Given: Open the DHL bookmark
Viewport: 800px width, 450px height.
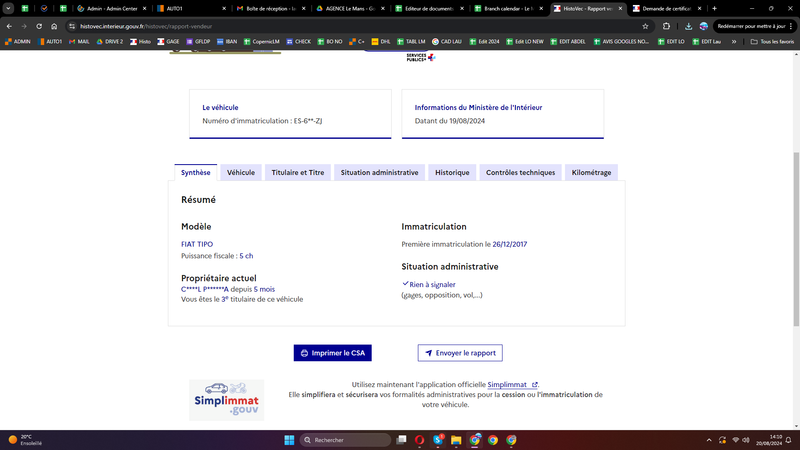Looking at the screenshot, I should 381,41.
